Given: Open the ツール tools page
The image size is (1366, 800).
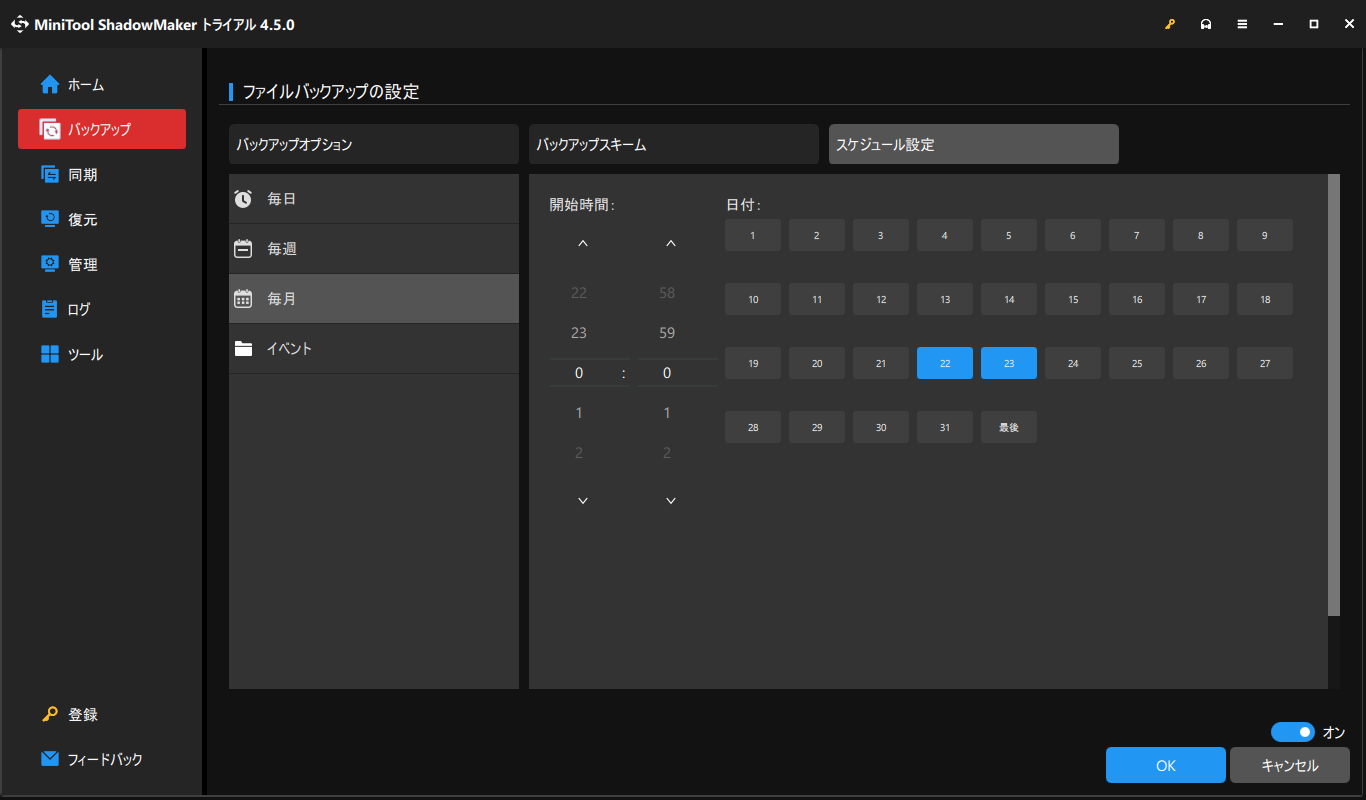Looking at the screenshot, I should click(x=102, y=355).
